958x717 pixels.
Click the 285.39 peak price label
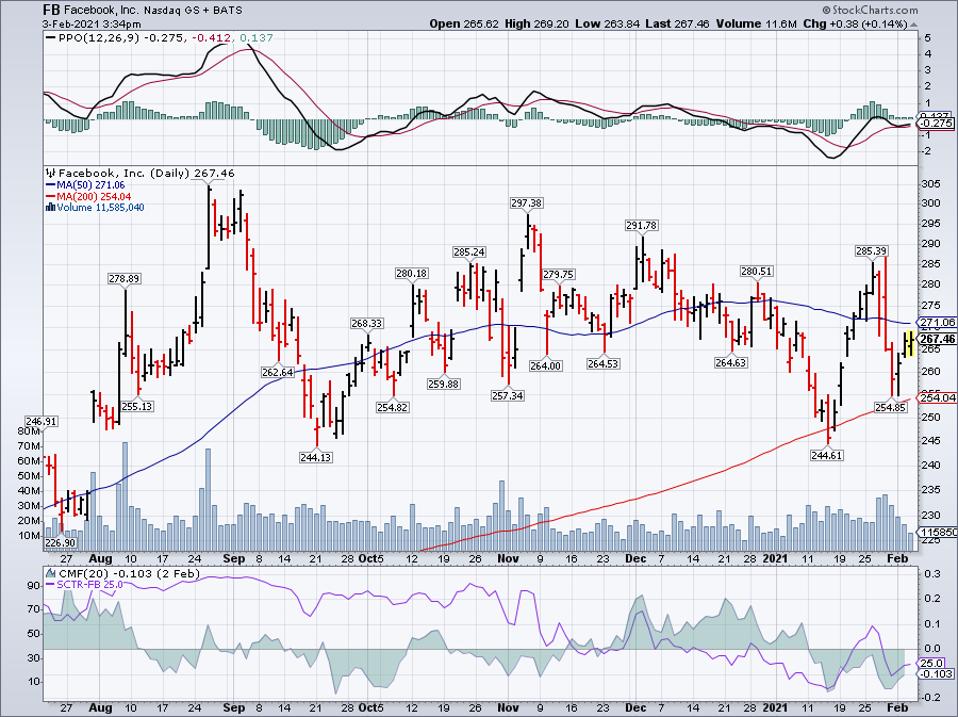(871, 251)
